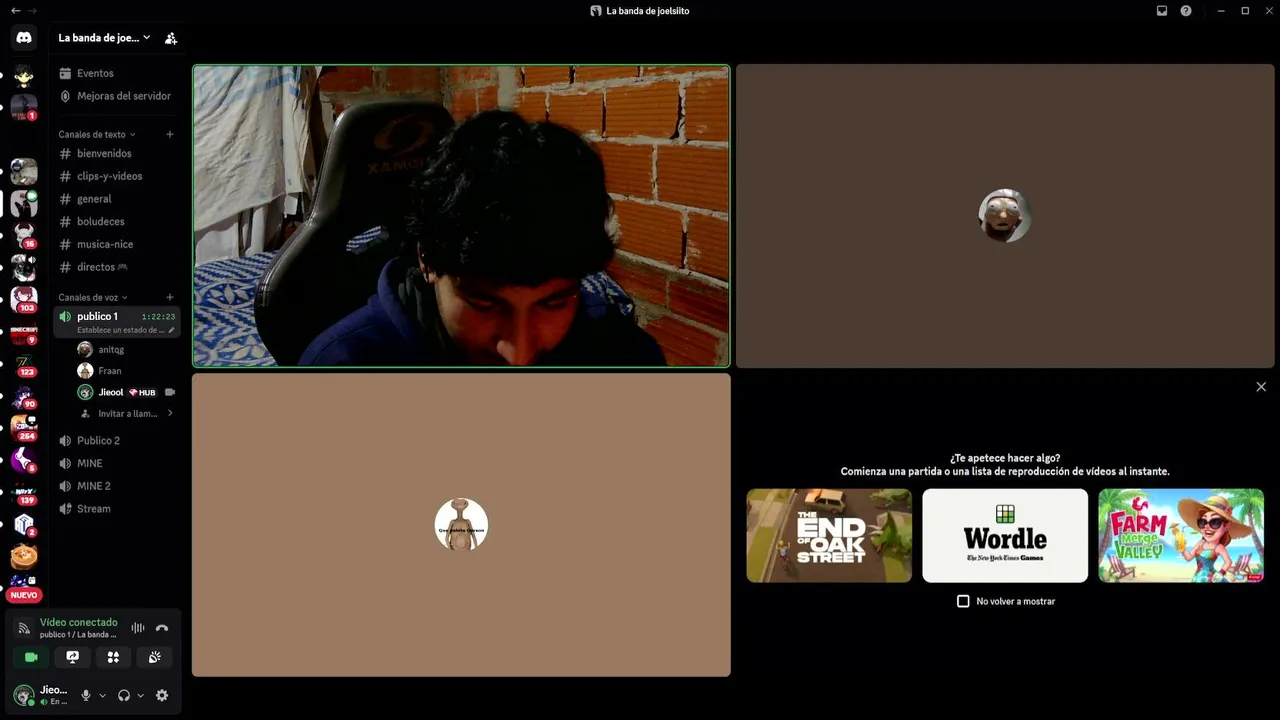Switch to the general text channel

[117, 199]
